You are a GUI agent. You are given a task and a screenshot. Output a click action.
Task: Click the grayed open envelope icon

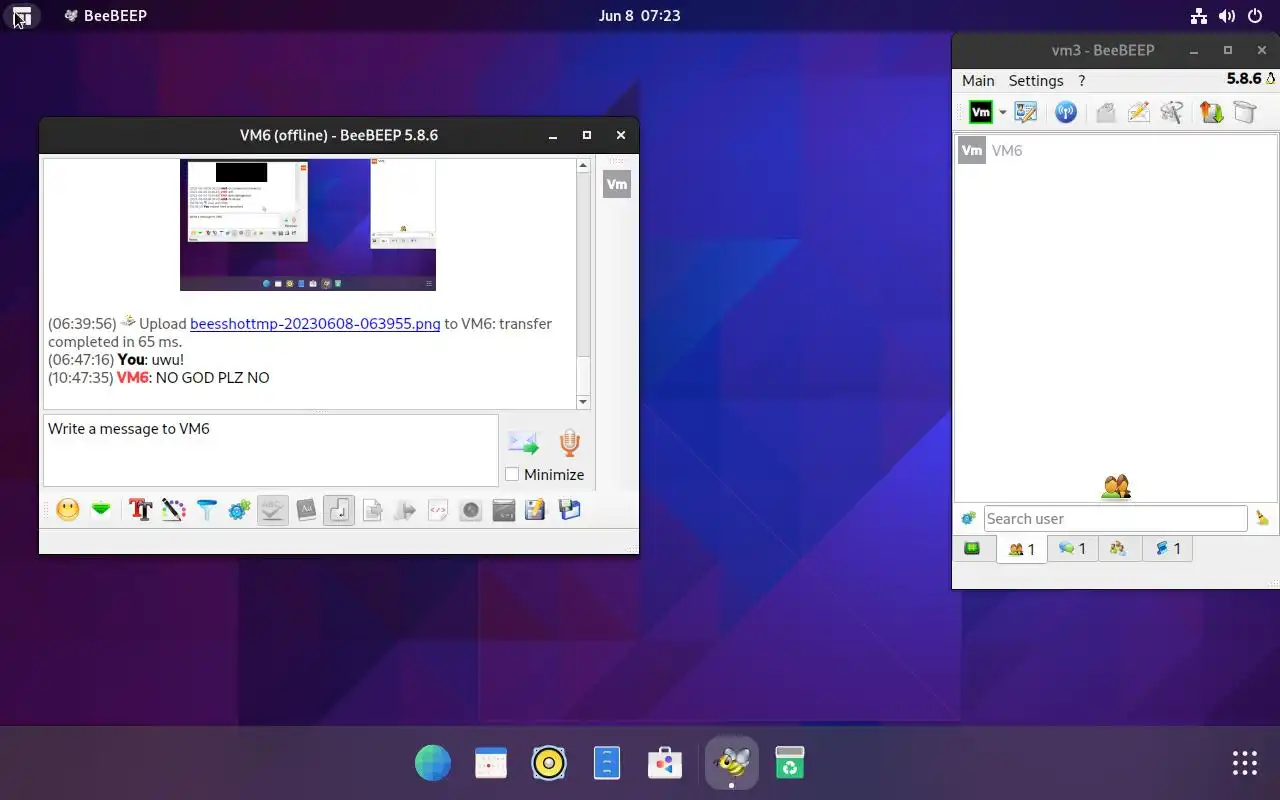coord(1106,112)
